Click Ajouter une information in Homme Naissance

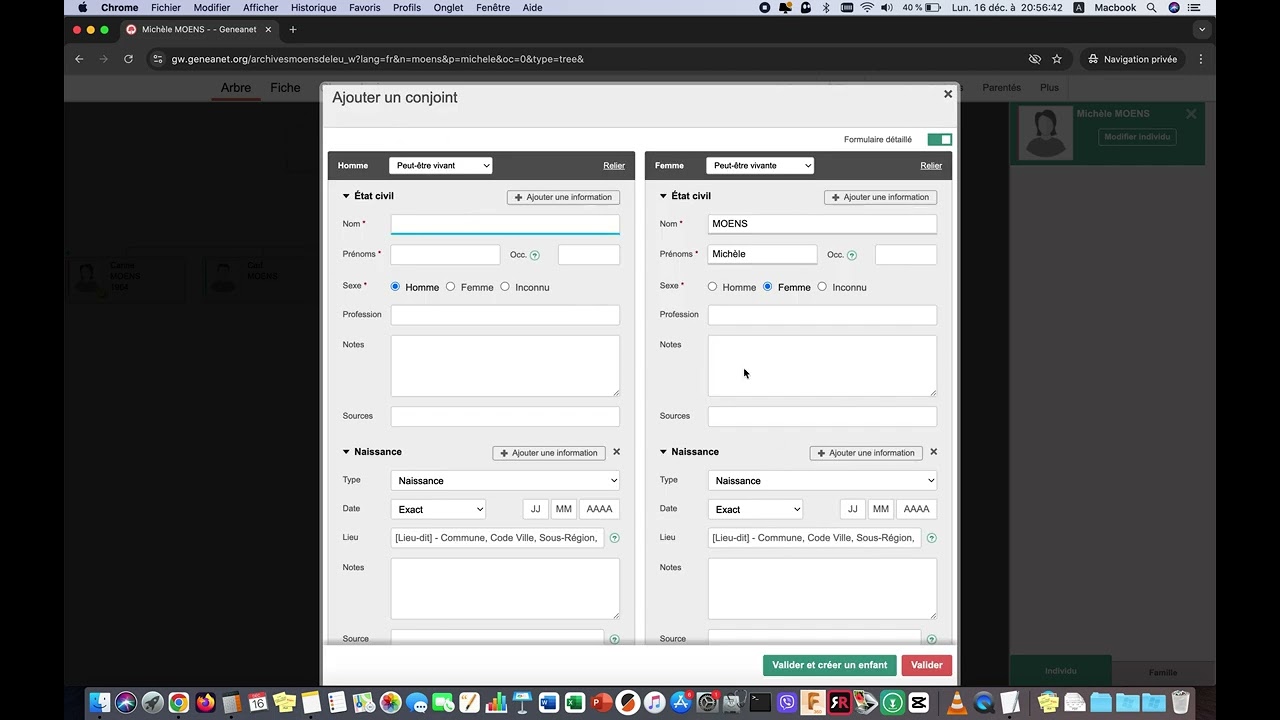pos(549,453)
